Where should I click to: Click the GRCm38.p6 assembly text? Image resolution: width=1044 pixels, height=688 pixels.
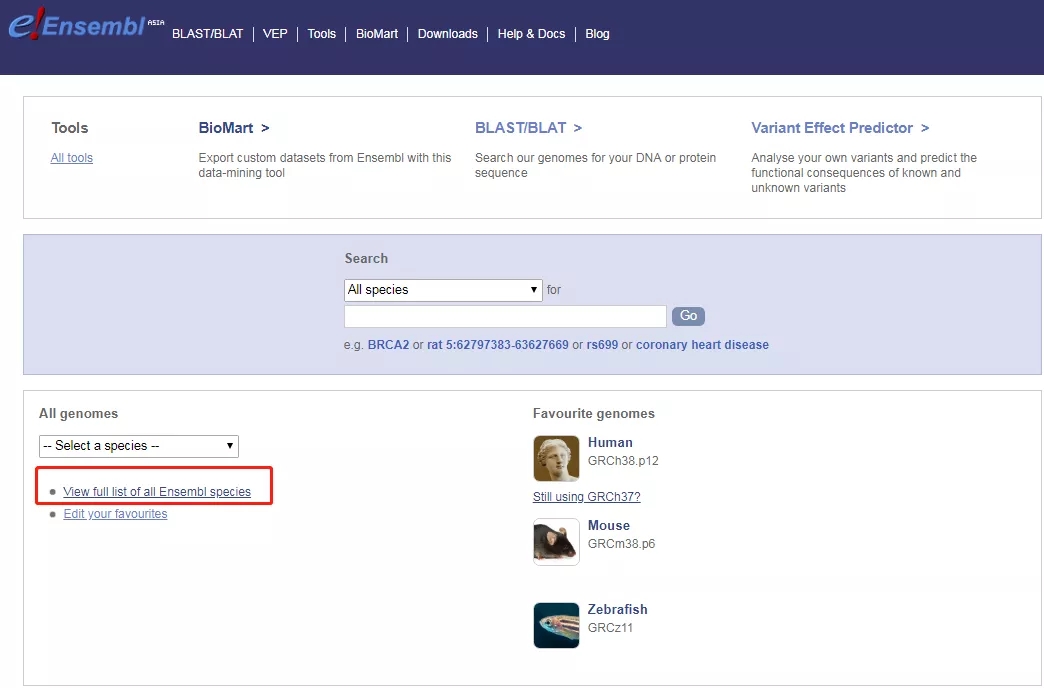coord(621,544)
